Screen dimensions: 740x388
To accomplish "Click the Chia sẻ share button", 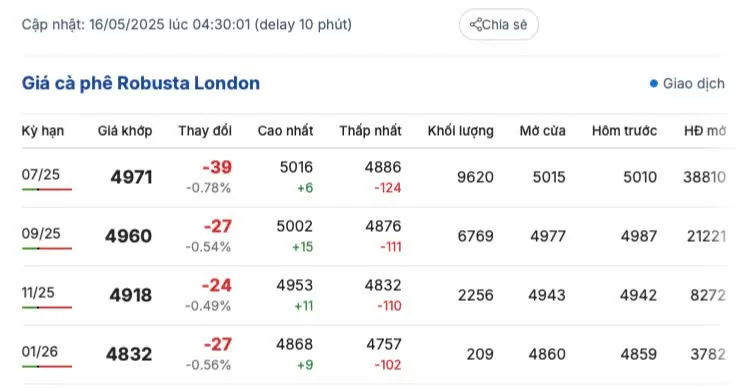I will (498, 25).
